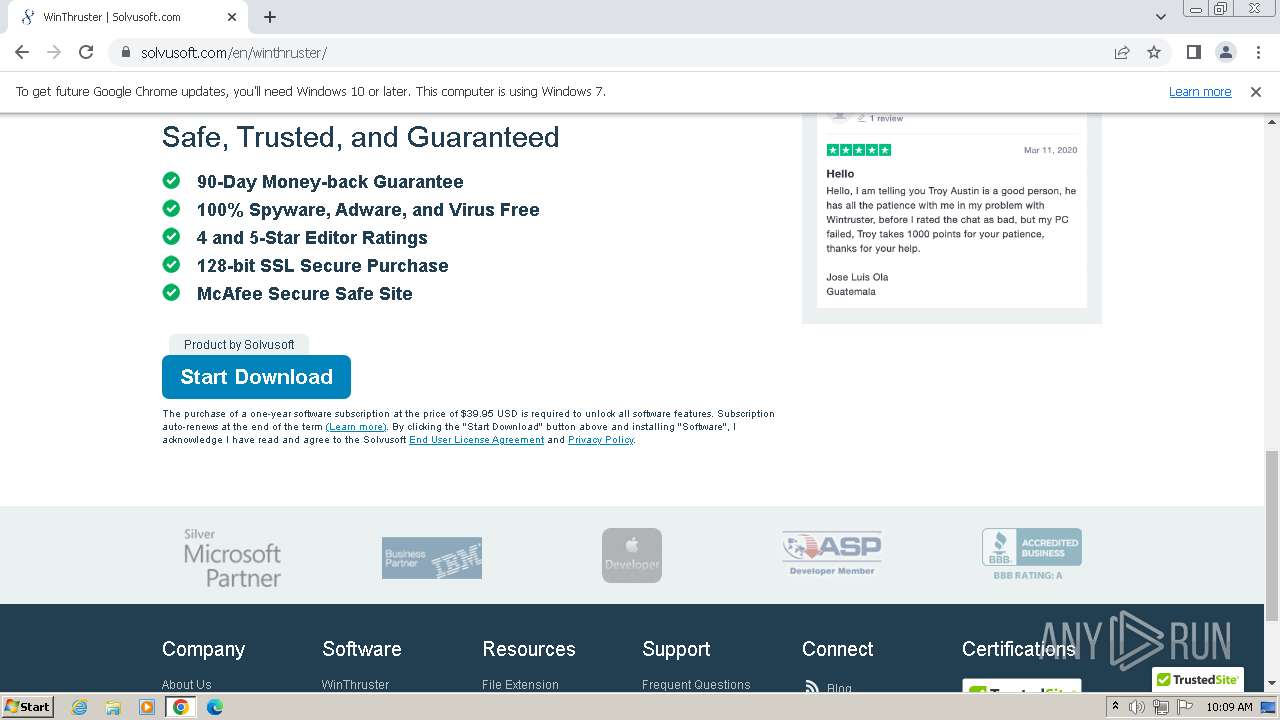Open subscription Learn more link
Screen dimensions: 1280x720
(x=356, y=427)
